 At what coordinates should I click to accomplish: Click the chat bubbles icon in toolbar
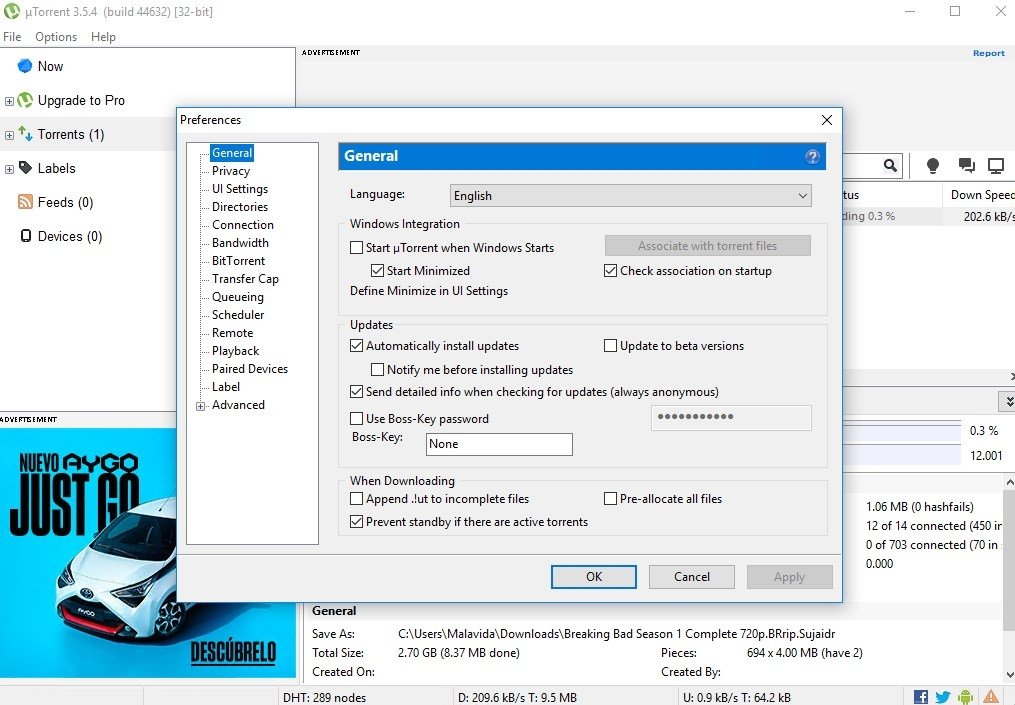966,166
